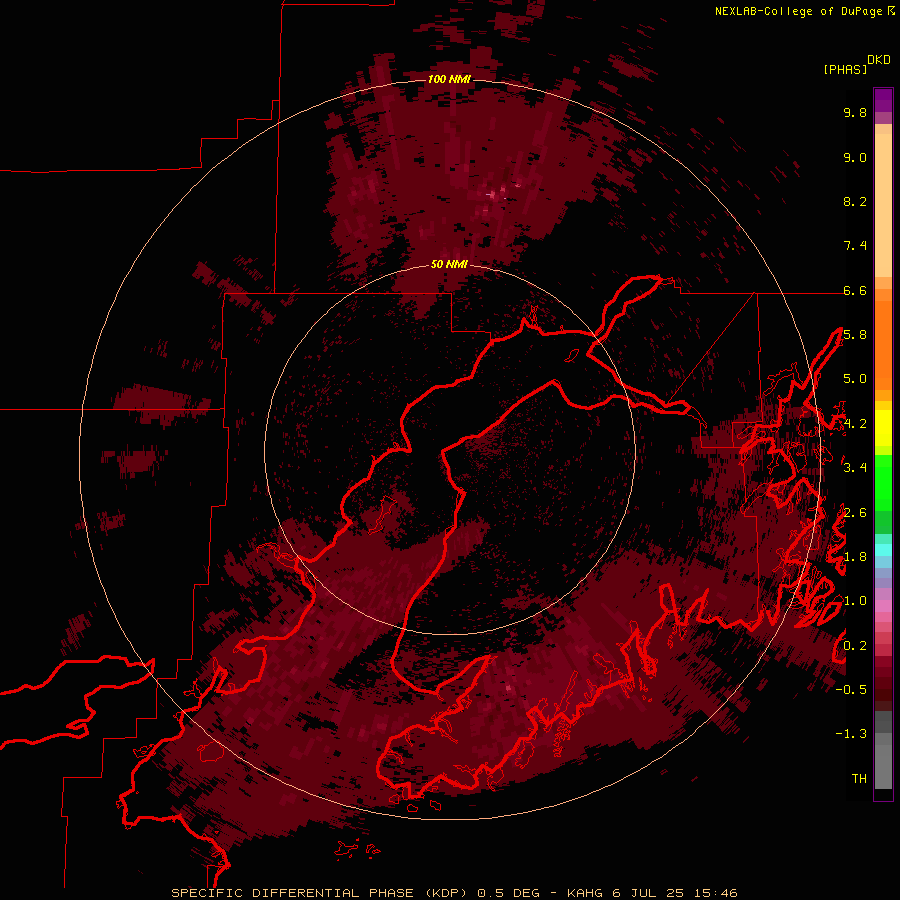Click the 7.4 scale value
Screen dimensions: 900x900
[x=855, y=246]
